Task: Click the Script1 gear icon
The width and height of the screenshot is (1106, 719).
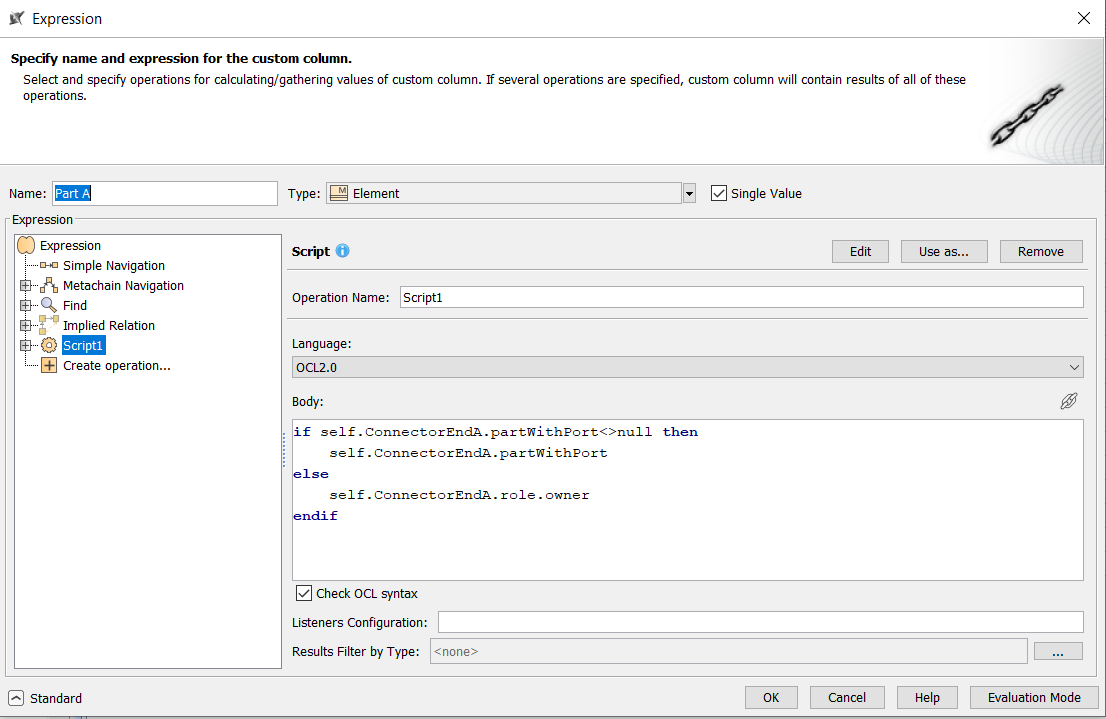Action: tap(49, 346)
